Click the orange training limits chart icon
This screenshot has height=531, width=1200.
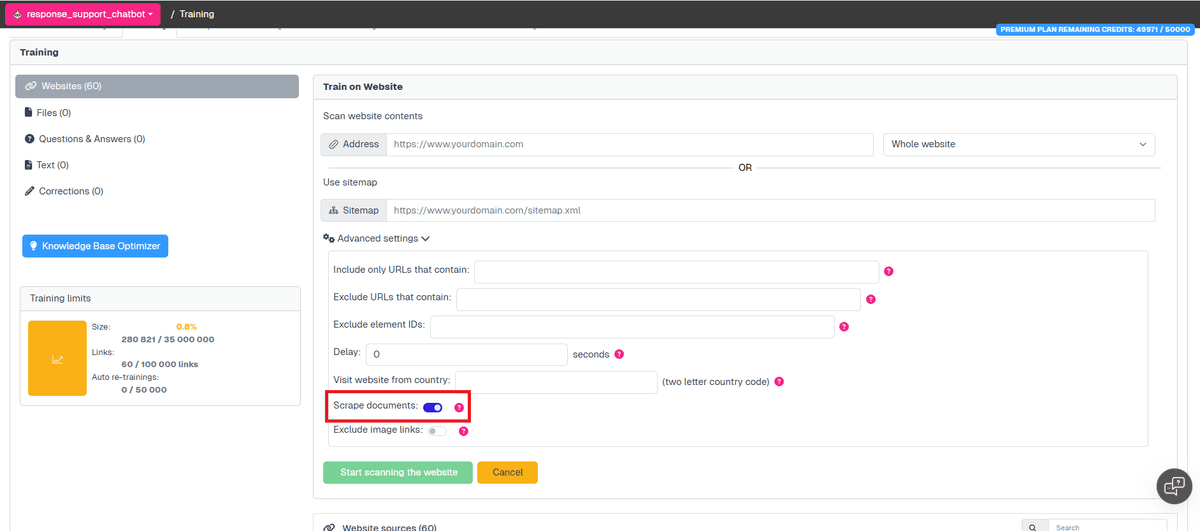click(57, 359)
